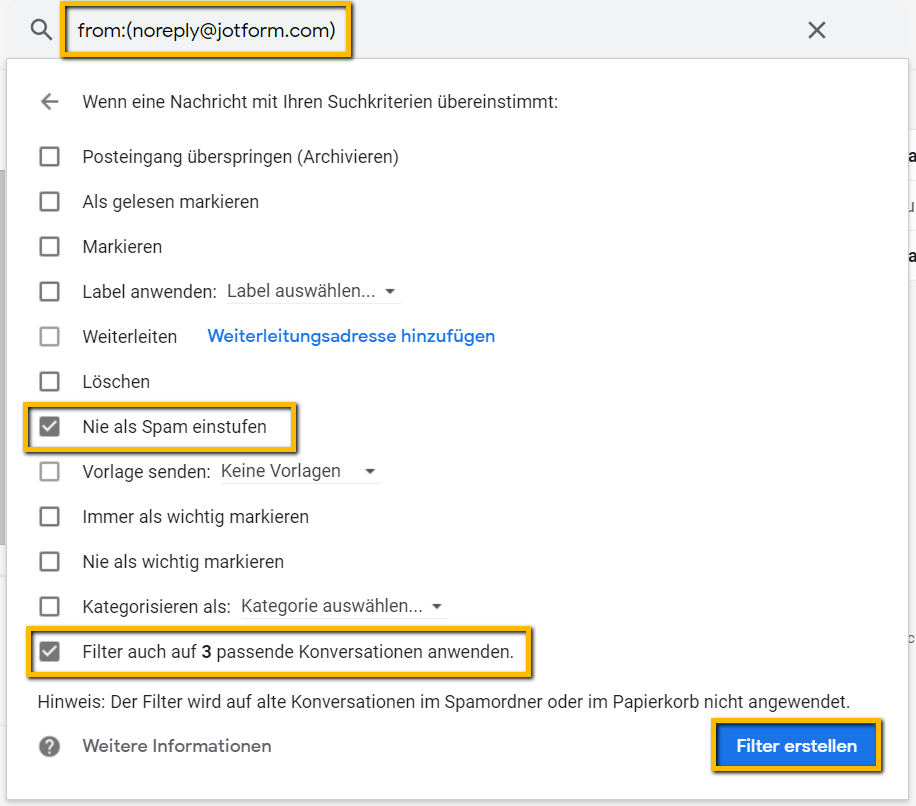This screenshot has width=916, height=806.
Task: Tick the 'Kategorisieren als' checkbox
Action: (49, 607)
